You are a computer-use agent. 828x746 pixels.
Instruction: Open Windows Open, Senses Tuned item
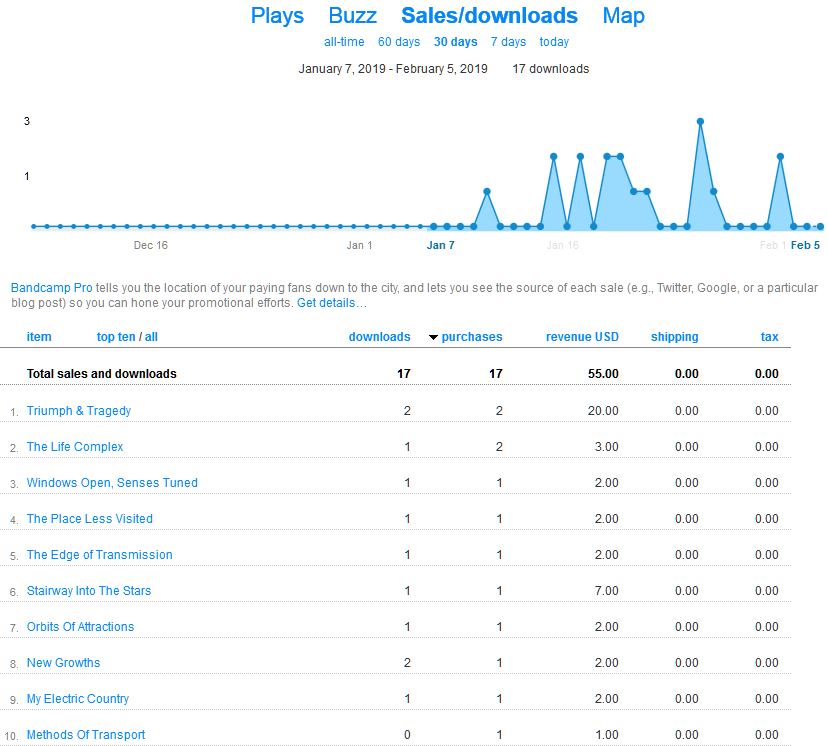coord(112,483)
